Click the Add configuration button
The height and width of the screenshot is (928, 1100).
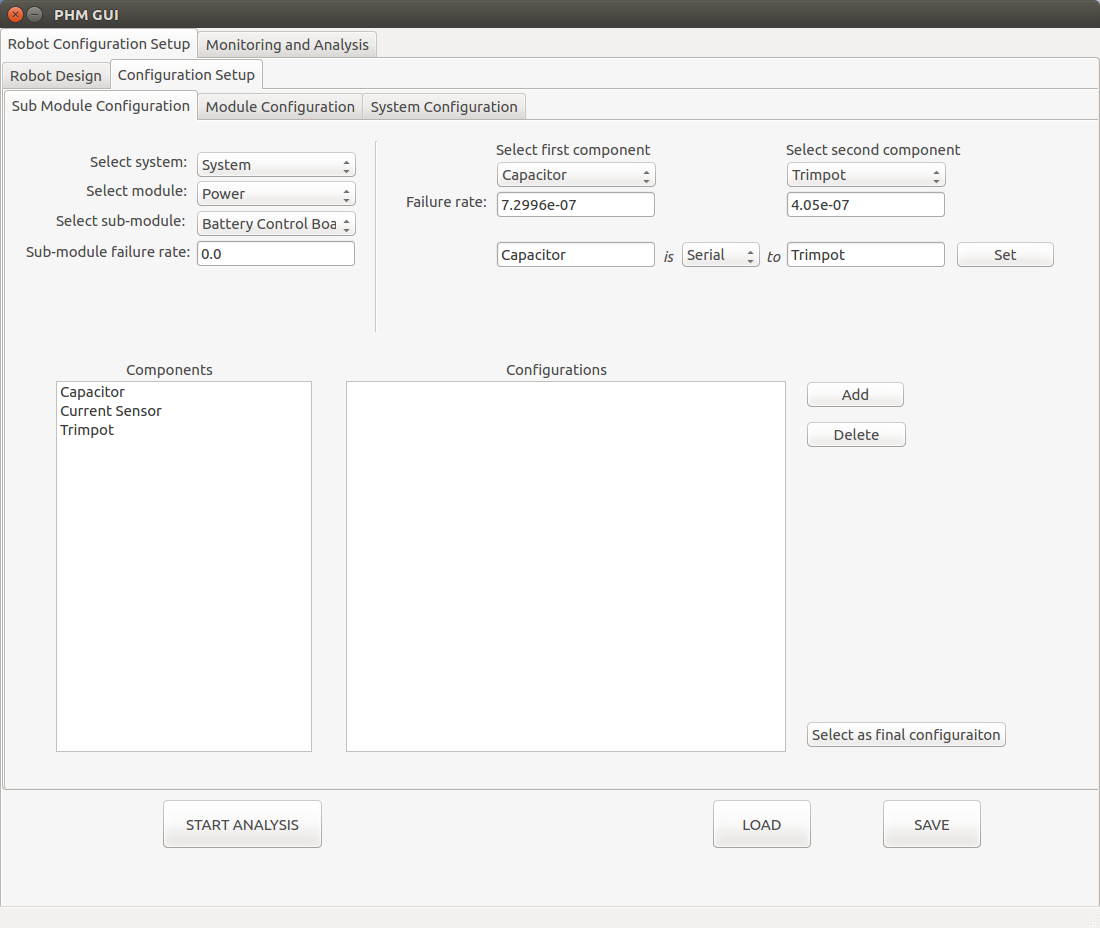pyautogui.click(x=855, y=394)
